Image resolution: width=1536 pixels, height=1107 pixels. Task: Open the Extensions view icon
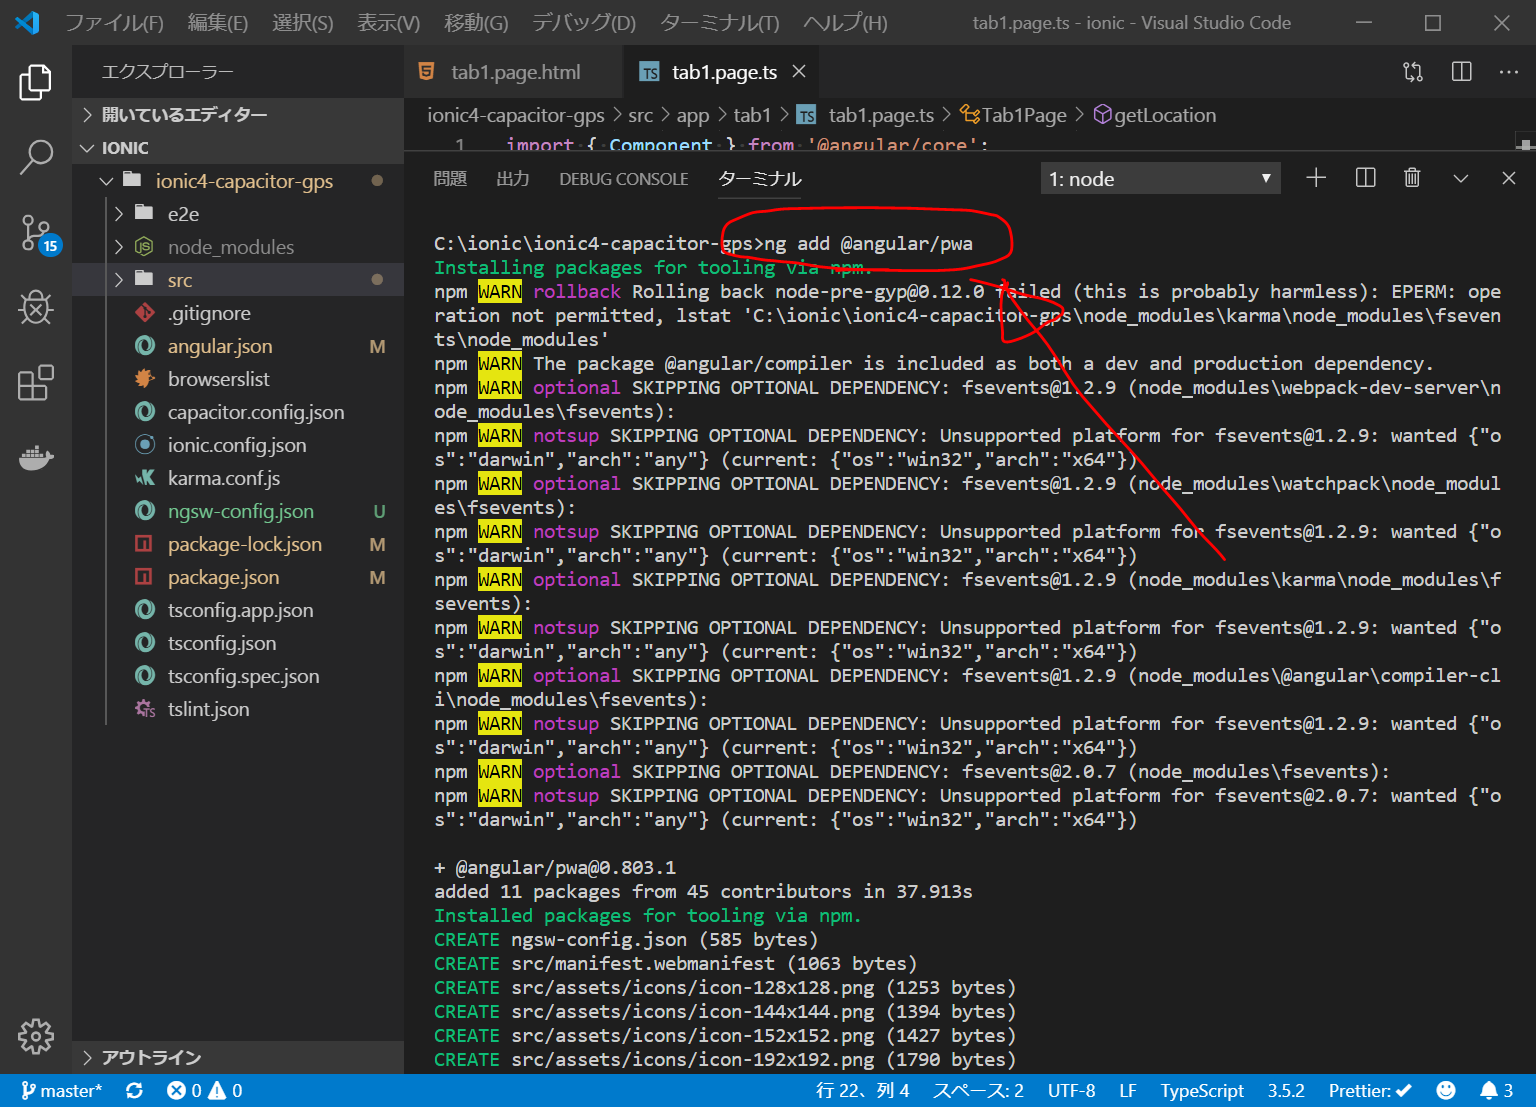(x=36, y=383)
